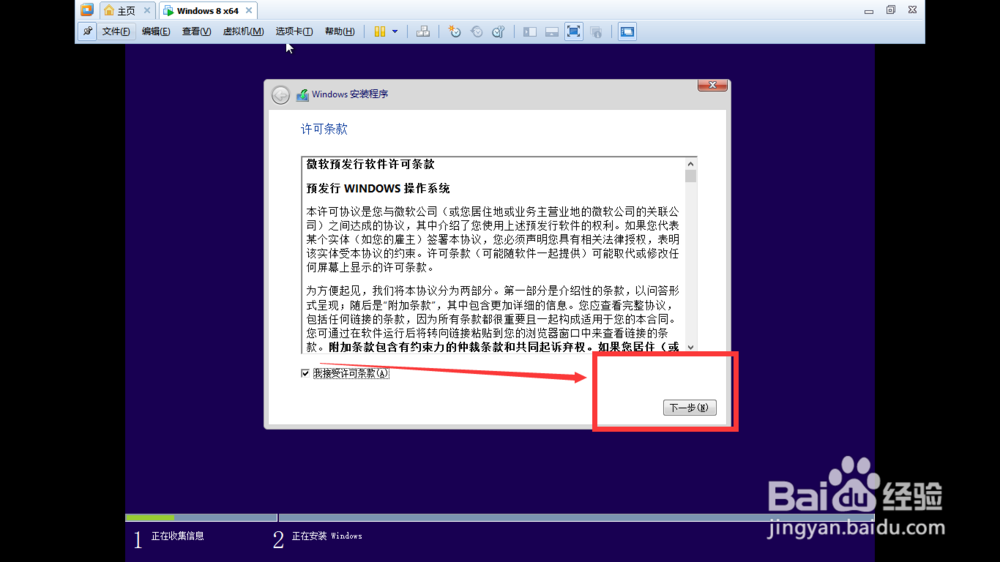This screenshot has width=1000, height=562.
Task: Take a snapshot of the virtual machine
Action: (455, 31)
